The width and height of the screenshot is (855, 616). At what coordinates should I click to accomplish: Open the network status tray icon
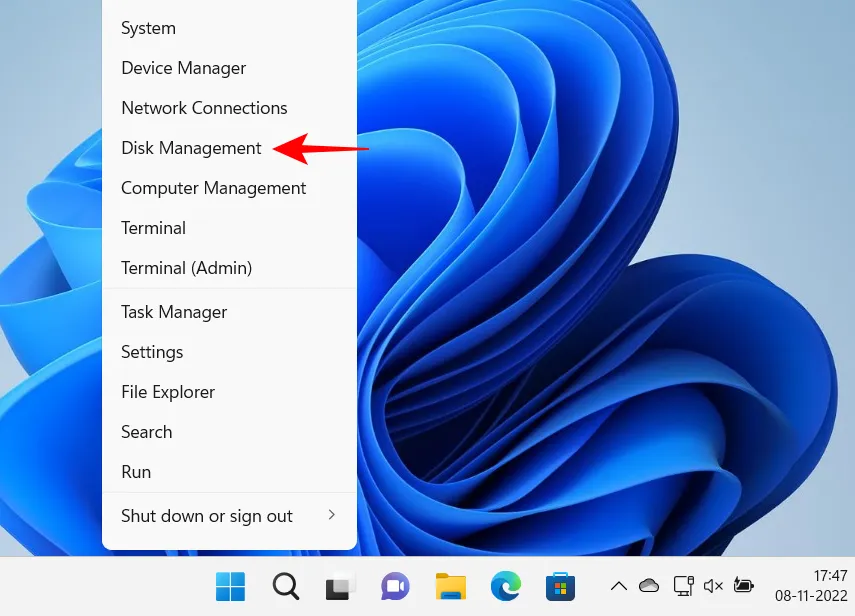683,586
